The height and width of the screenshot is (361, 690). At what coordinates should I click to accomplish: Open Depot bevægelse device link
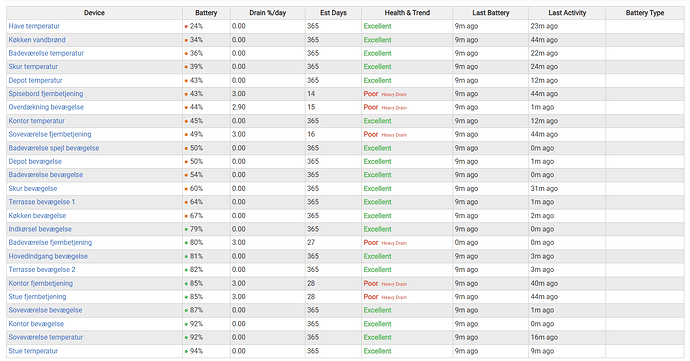[35, 162]
